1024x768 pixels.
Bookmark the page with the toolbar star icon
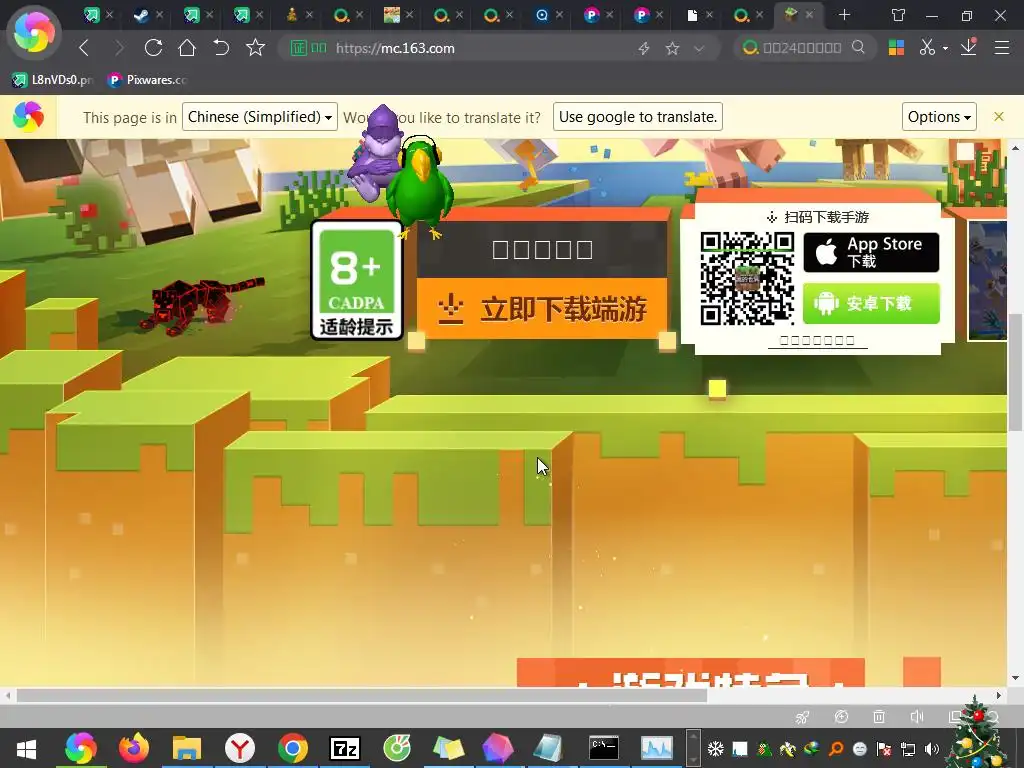tap(255, 48)
